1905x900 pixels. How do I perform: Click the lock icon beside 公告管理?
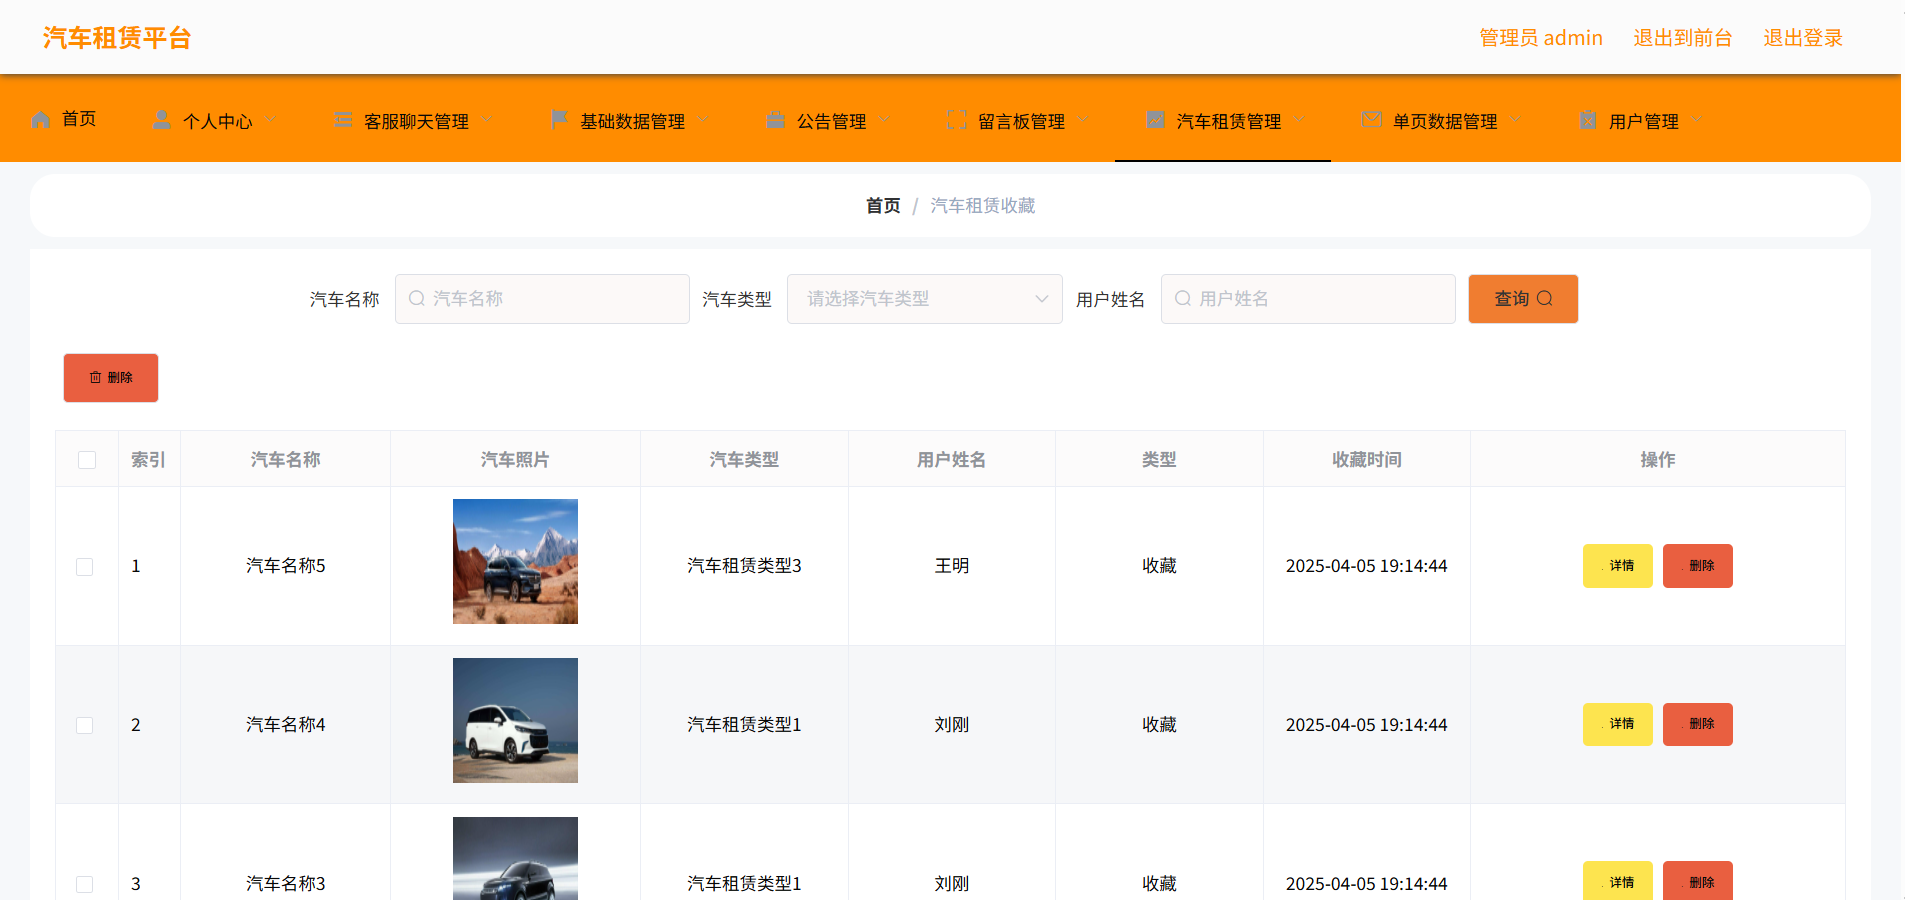(x=776, y=119)
